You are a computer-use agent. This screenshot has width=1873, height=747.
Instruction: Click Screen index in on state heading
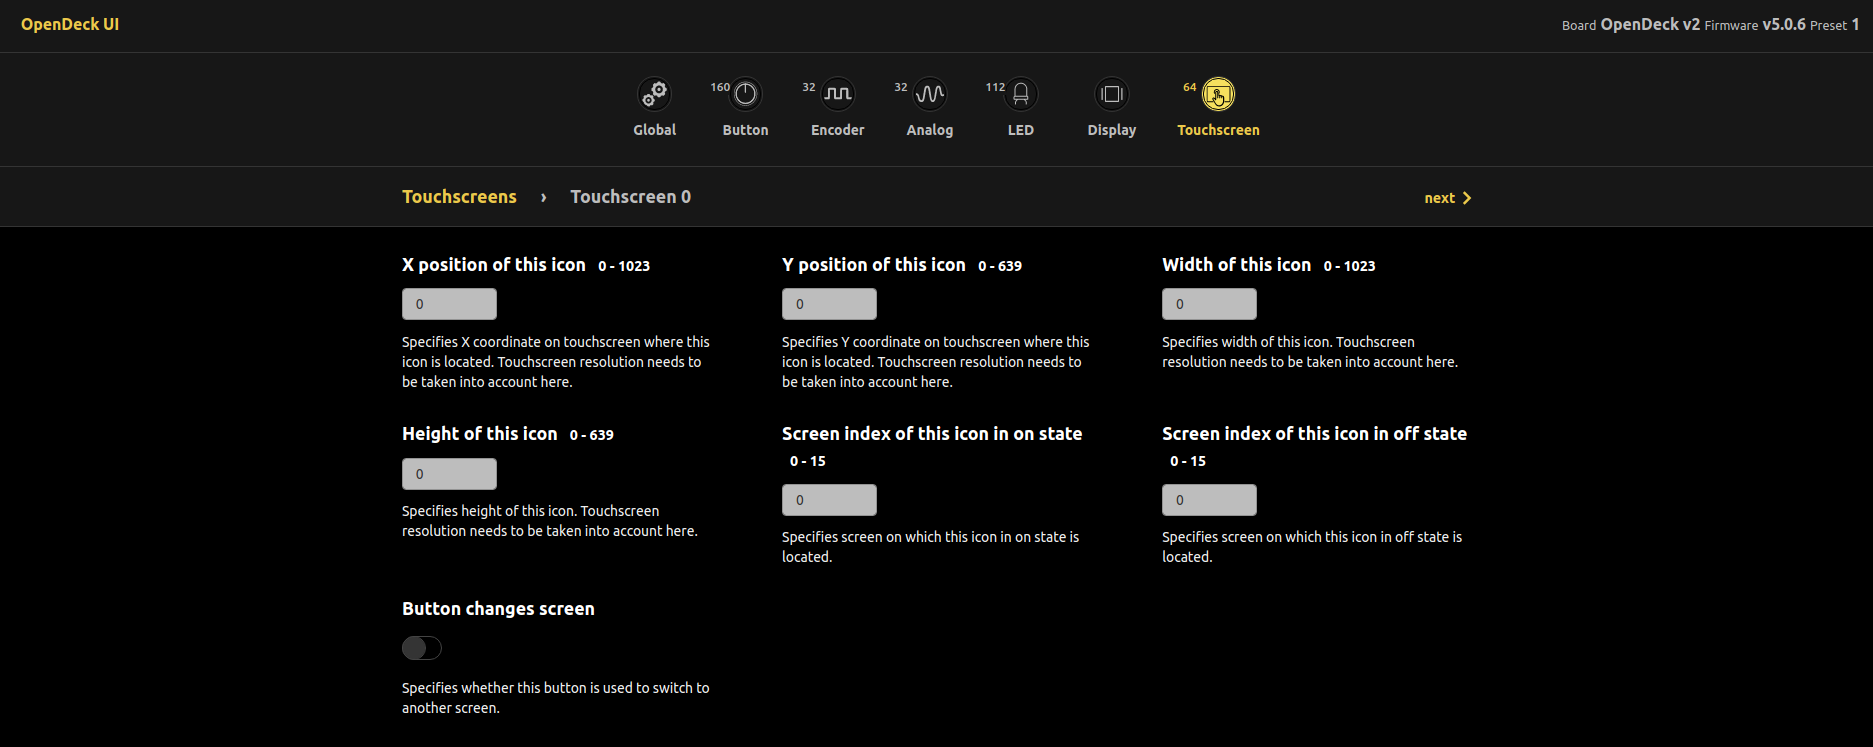932,434
